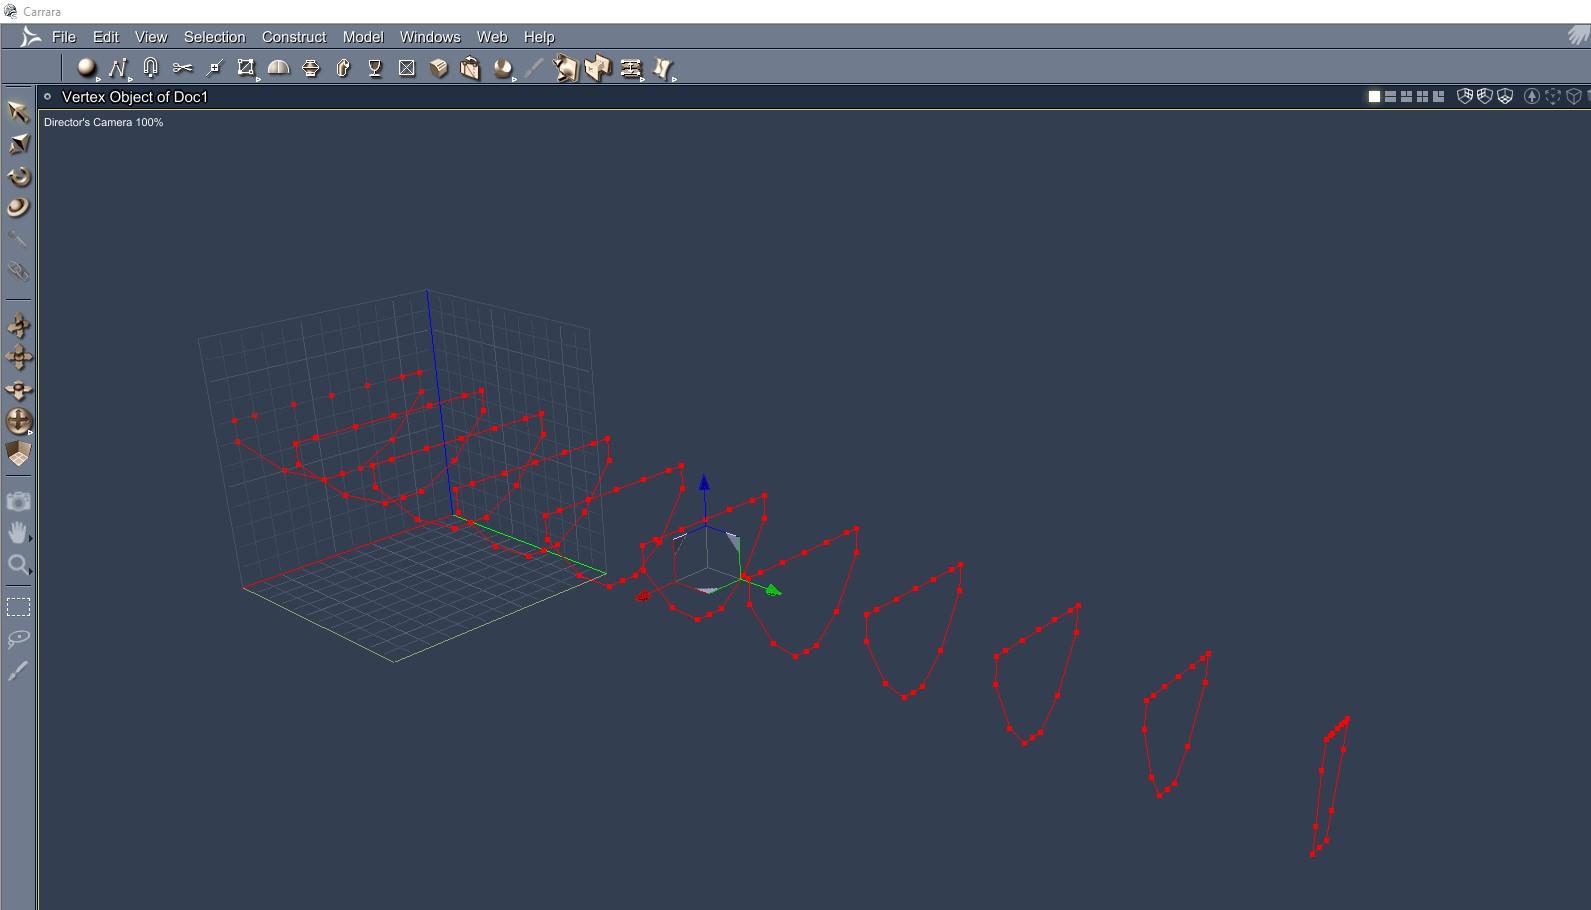Open the Edit menu
Viewport: 1591px width, 910px height.
point(106,37)
